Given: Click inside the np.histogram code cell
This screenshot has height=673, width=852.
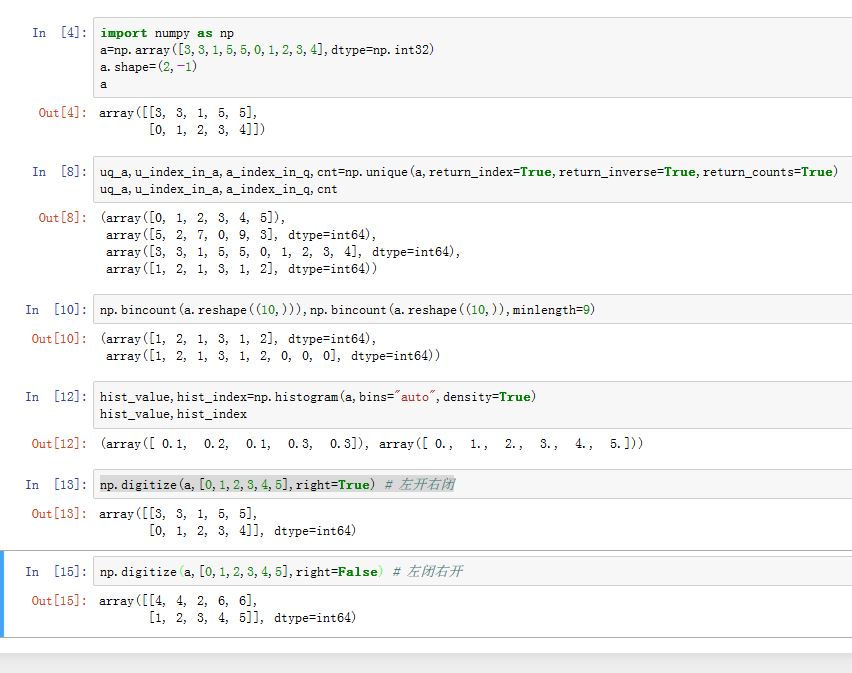Looking at the screenshot, I should (x=470, y=405).
